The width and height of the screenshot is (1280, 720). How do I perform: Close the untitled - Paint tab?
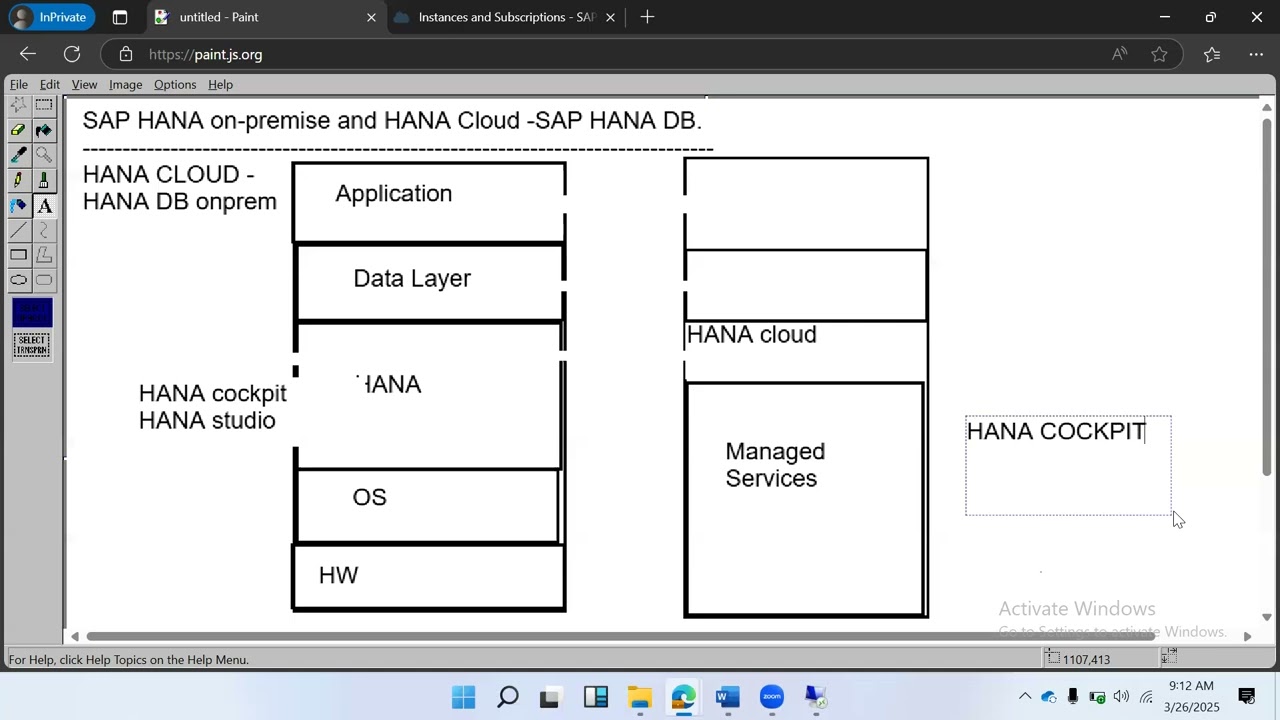pyautogui.click(x=371, y=17)
